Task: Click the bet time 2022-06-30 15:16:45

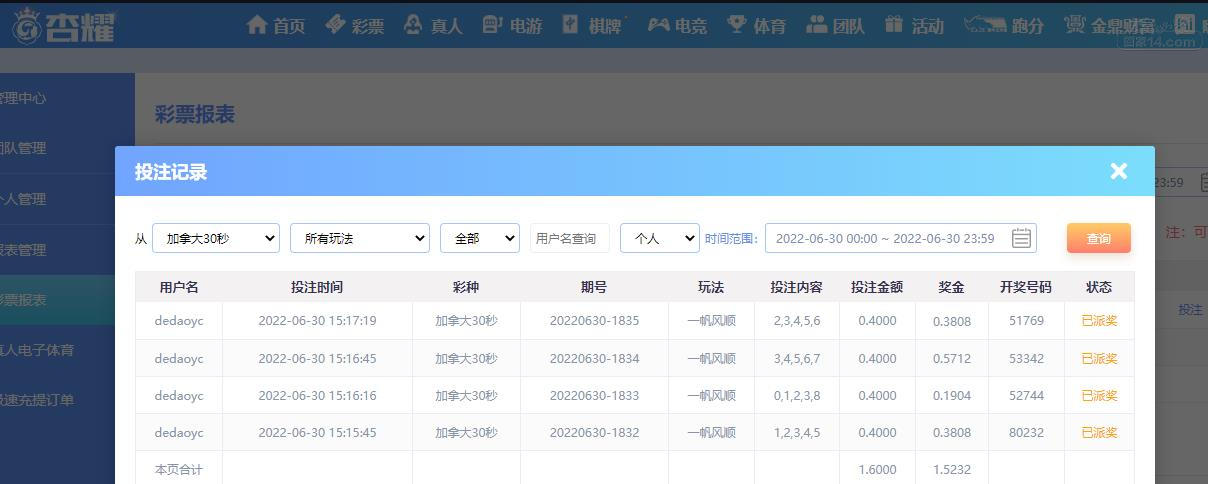Action: pyautogui.click(x=317, y=358)
